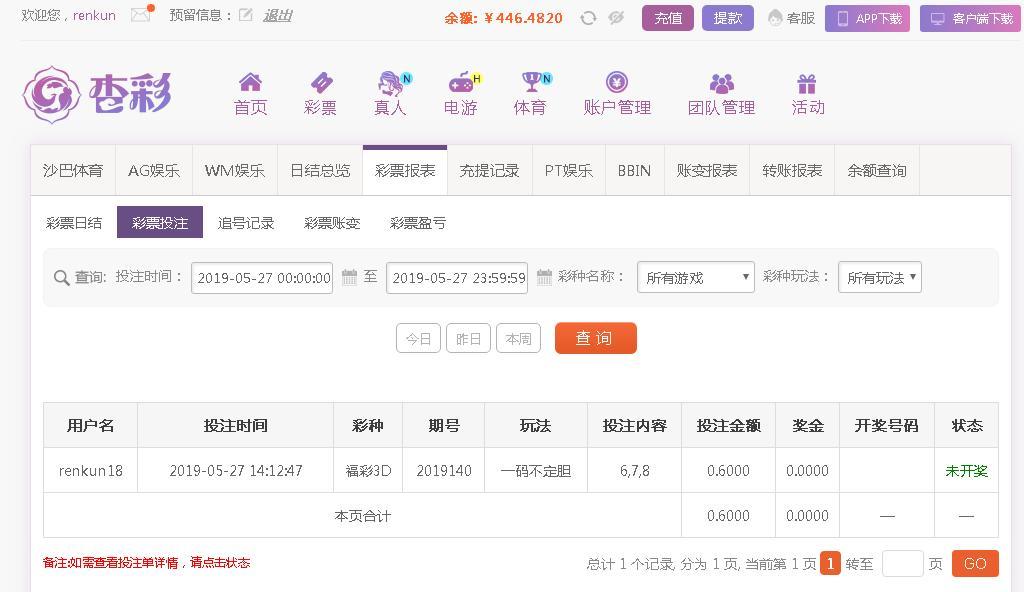This screenshot has height=592, width=1024.
Task: Open 首页 home icon
Action: point(250,82)
